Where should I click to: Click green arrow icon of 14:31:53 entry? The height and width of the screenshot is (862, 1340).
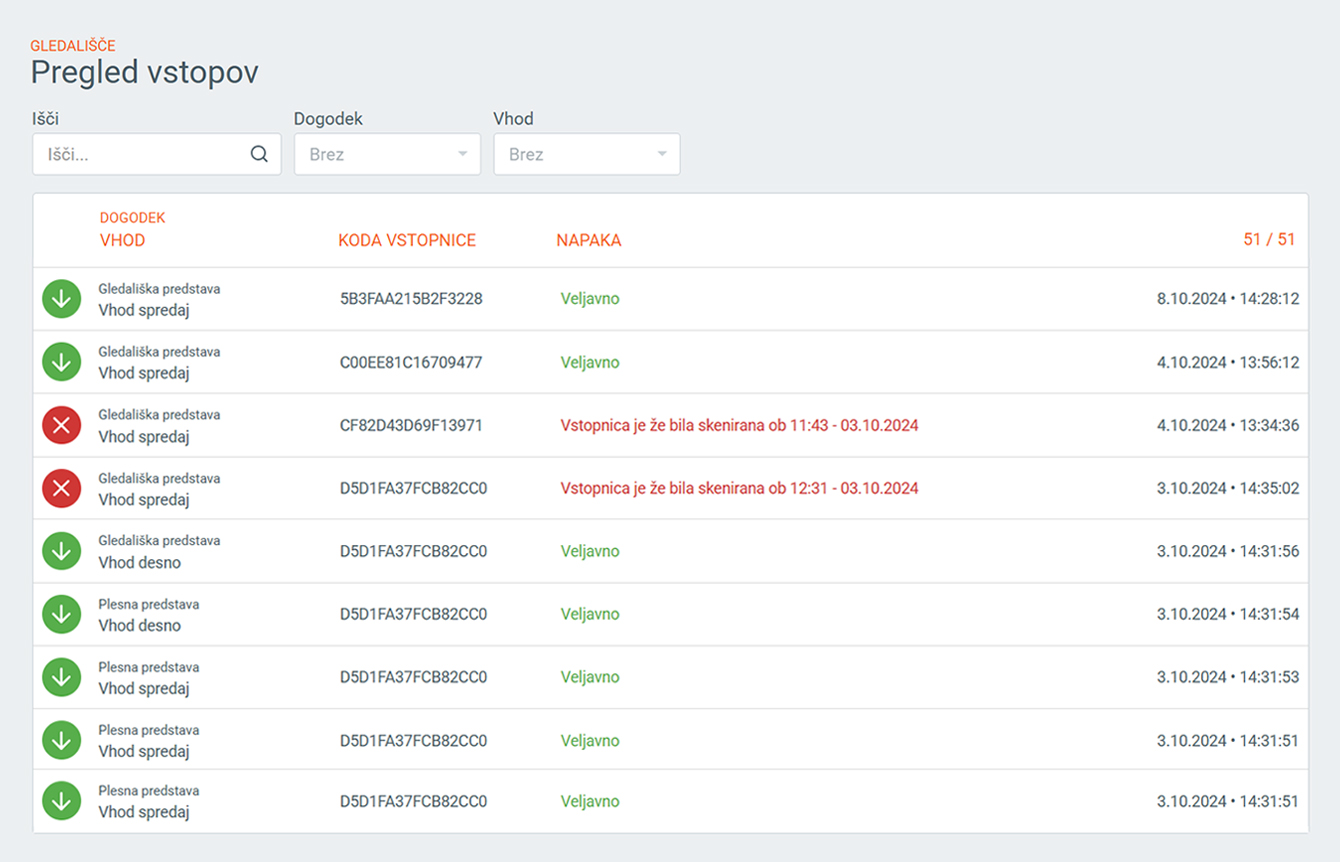pyautogui.click(x=62, y=677)
